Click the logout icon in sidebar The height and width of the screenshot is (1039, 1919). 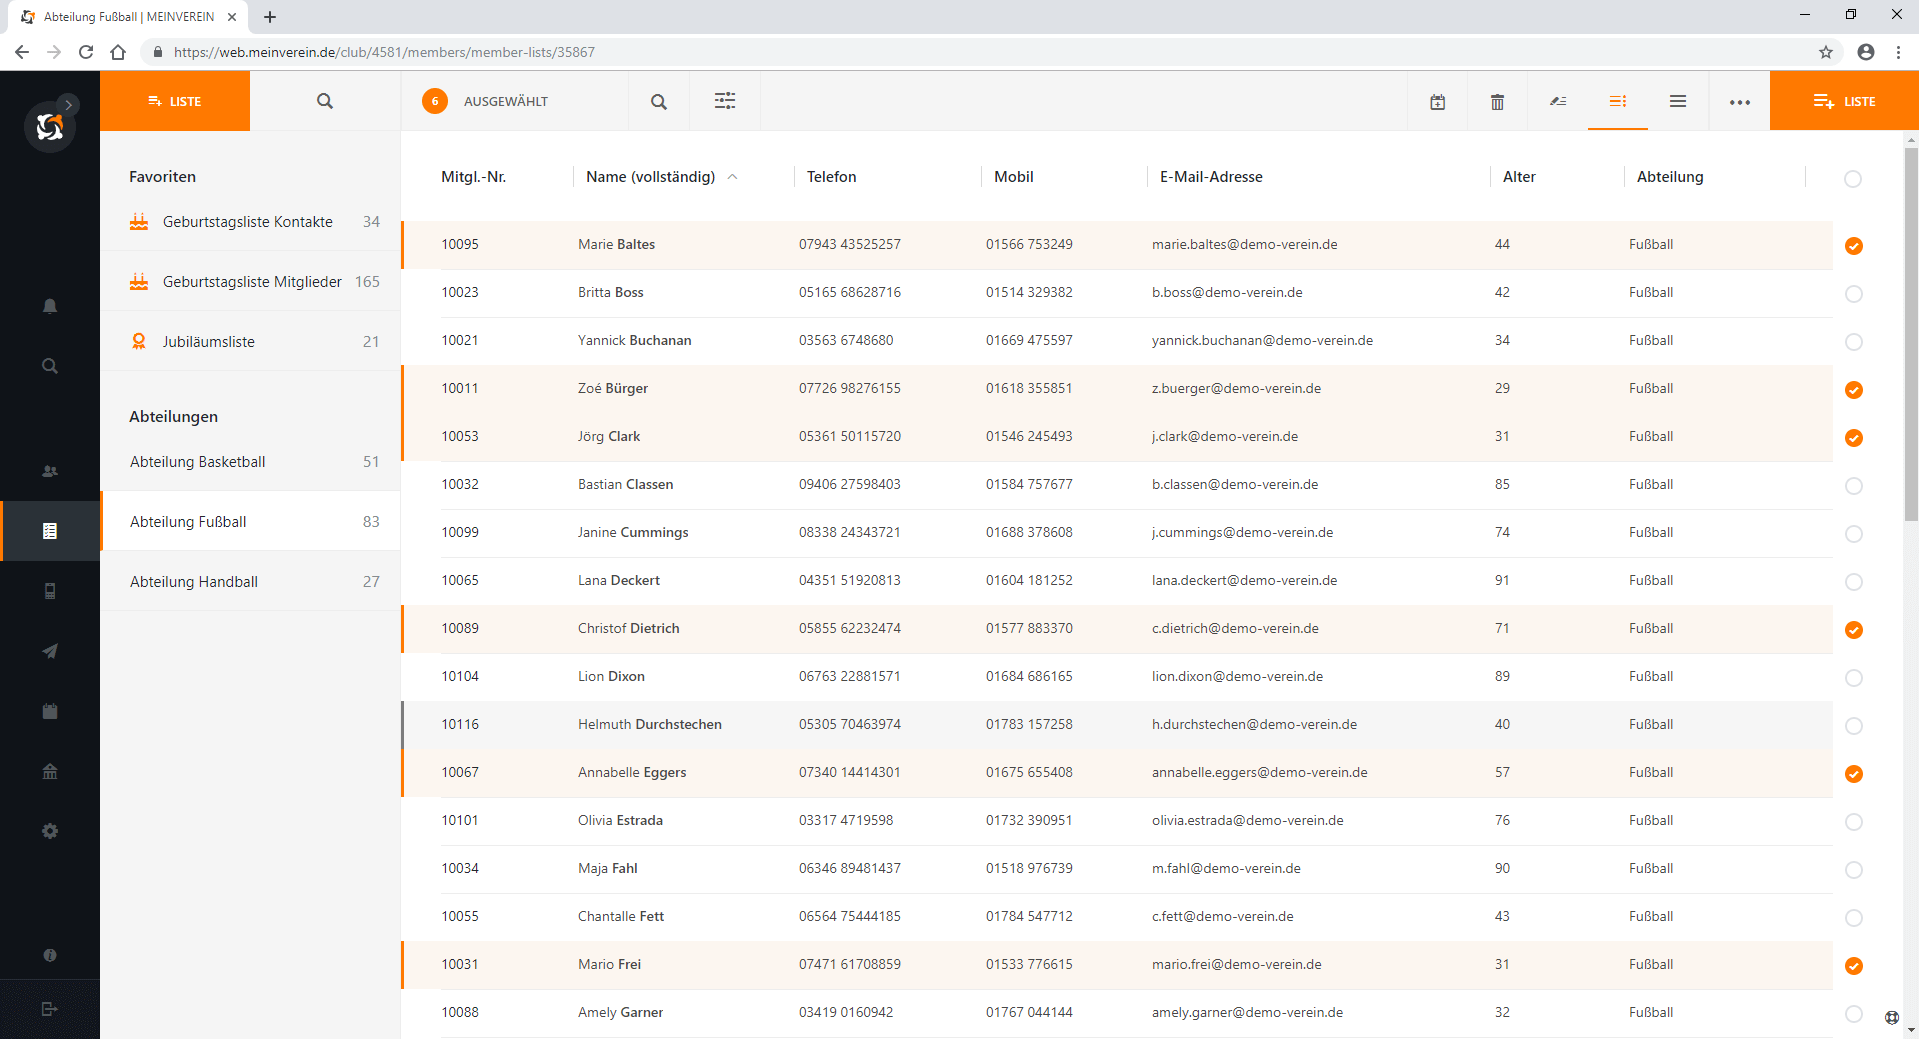(50, 1009)
